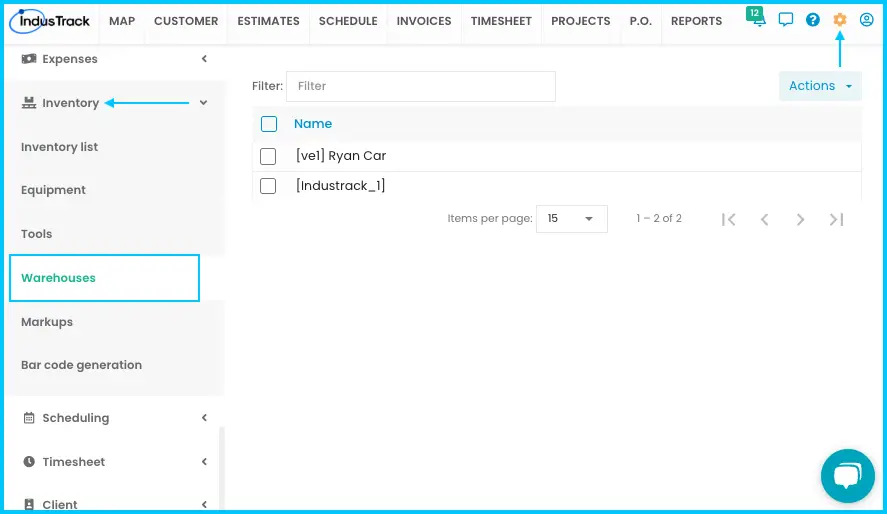Open the help question mark icon
The image size is (887, 514).
pyautogui.click(x=813, y=20)
